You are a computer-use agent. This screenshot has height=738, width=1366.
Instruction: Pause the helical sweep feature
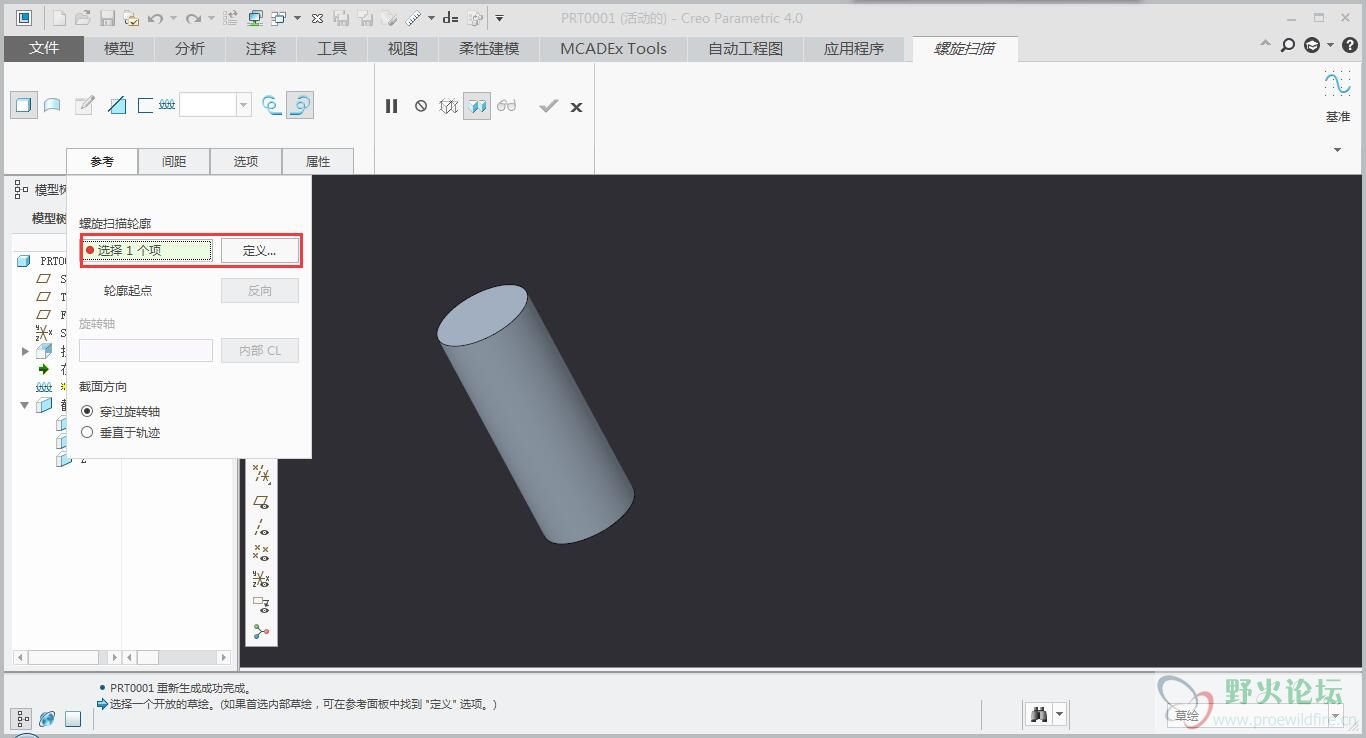point(392,106)
